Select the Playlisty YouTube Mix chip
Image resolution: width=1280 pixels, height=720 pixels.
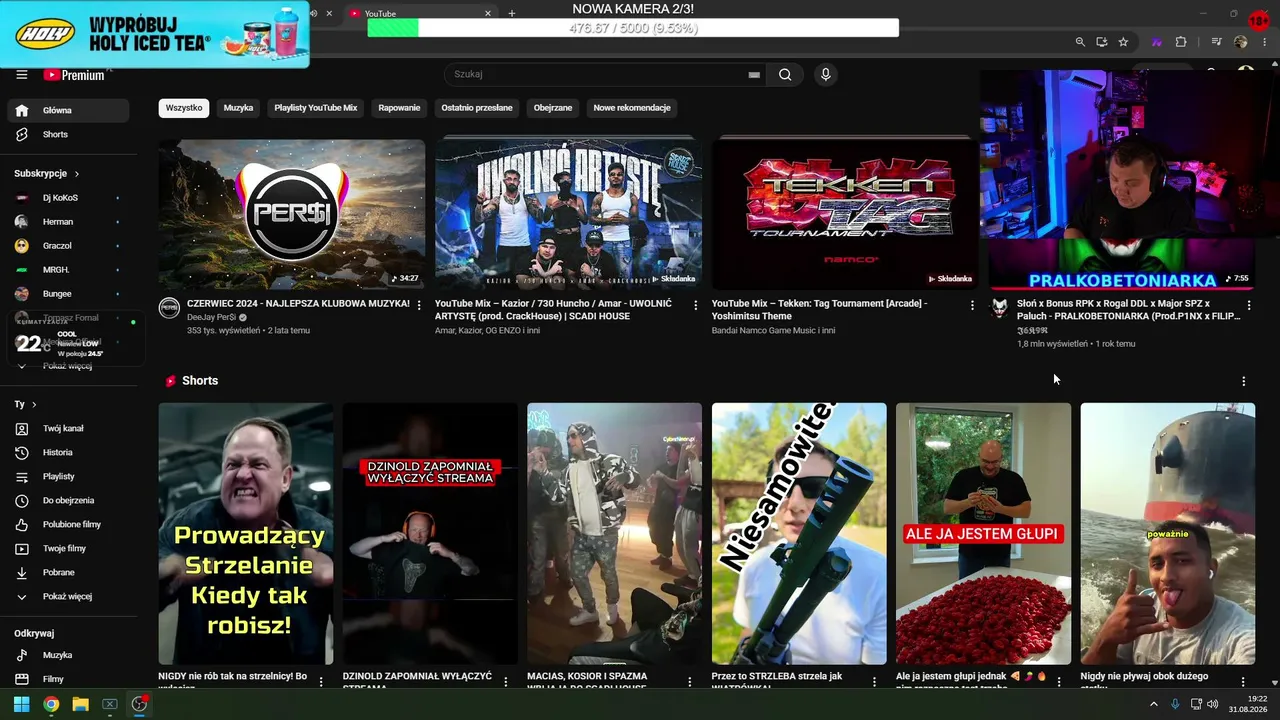[x=316, y=108]
